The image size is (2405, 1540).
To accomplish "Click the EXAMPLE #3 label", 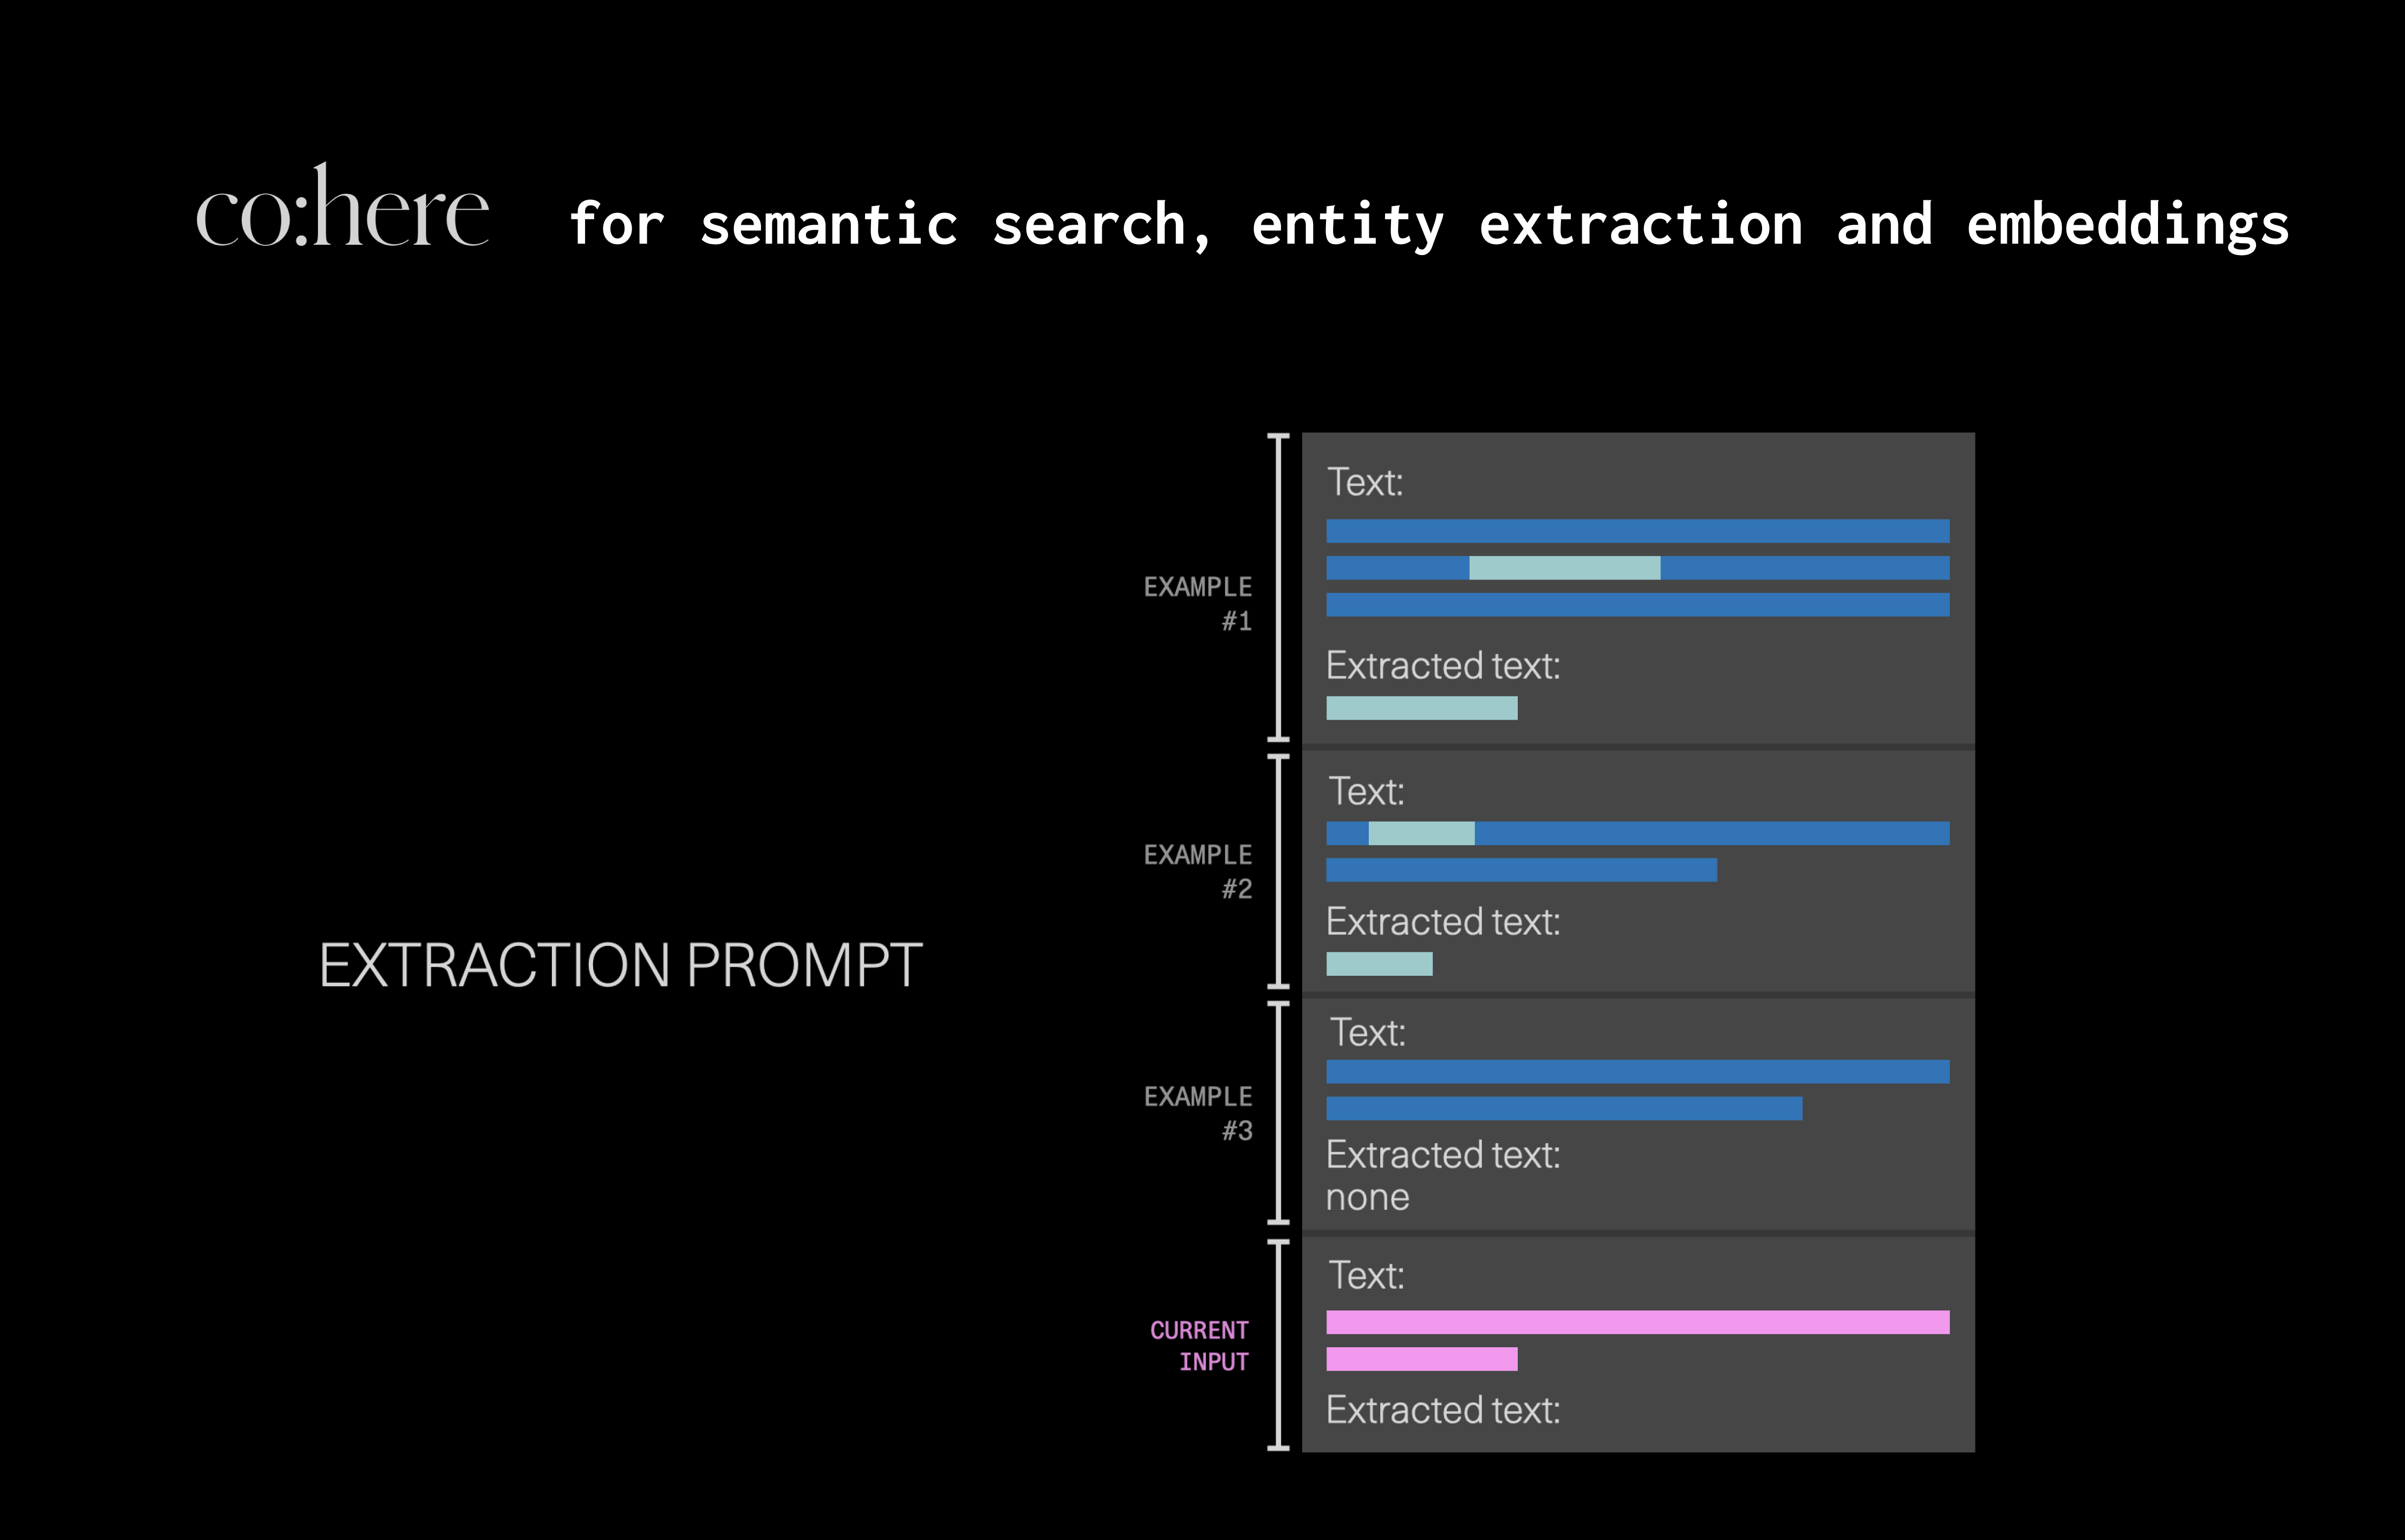I will click(1198, 1113).
